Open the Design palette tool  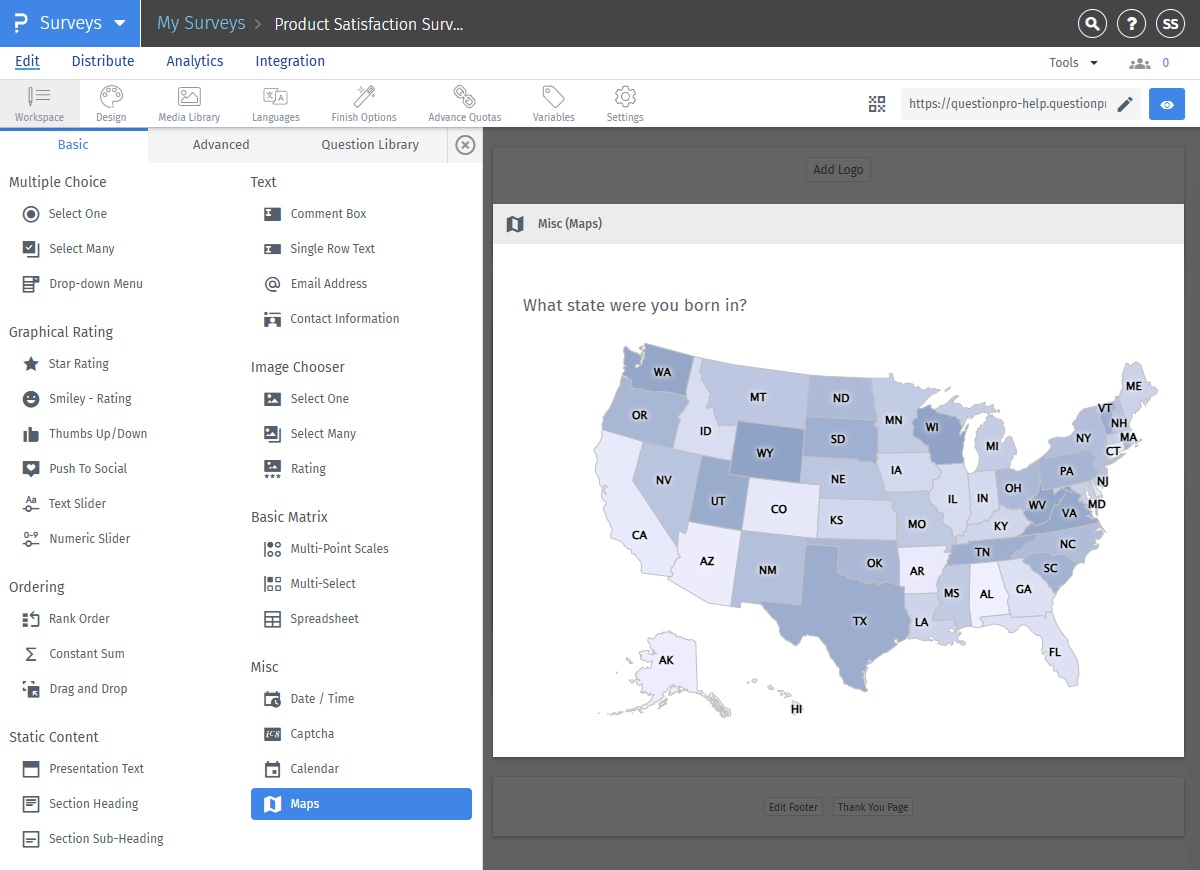(111, 103)
